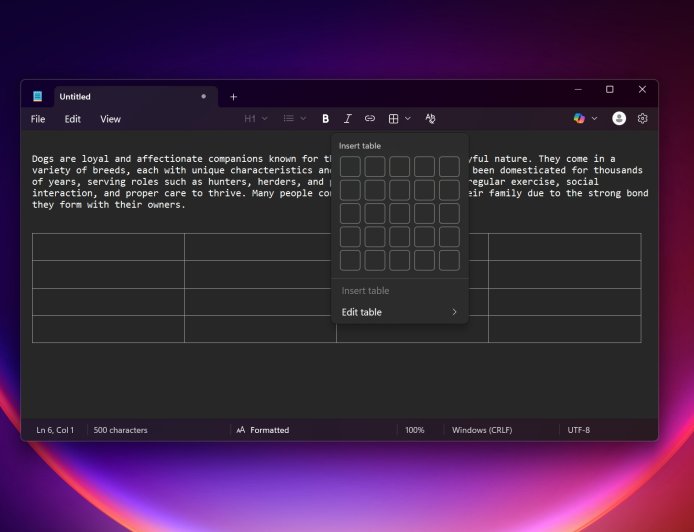Select center cell of Insert table grid
Viewport: 694px width, 532px height.
coord(400,213)
